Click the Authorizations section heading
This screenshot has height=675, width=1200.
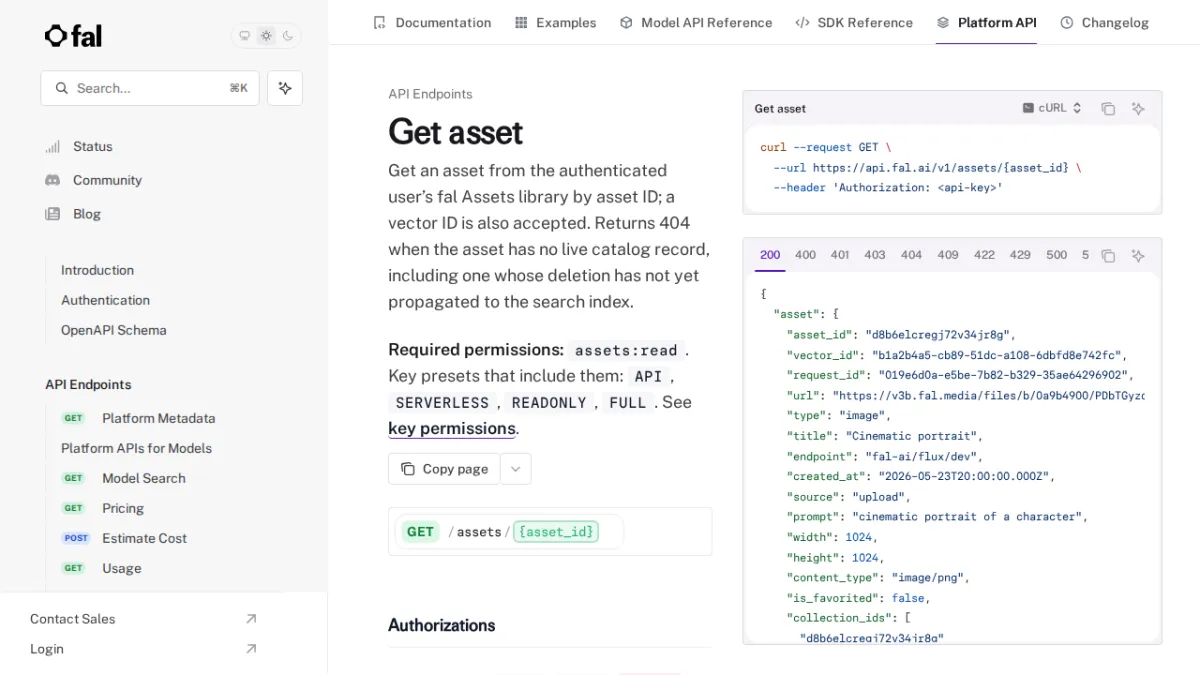tap(441, 625)
